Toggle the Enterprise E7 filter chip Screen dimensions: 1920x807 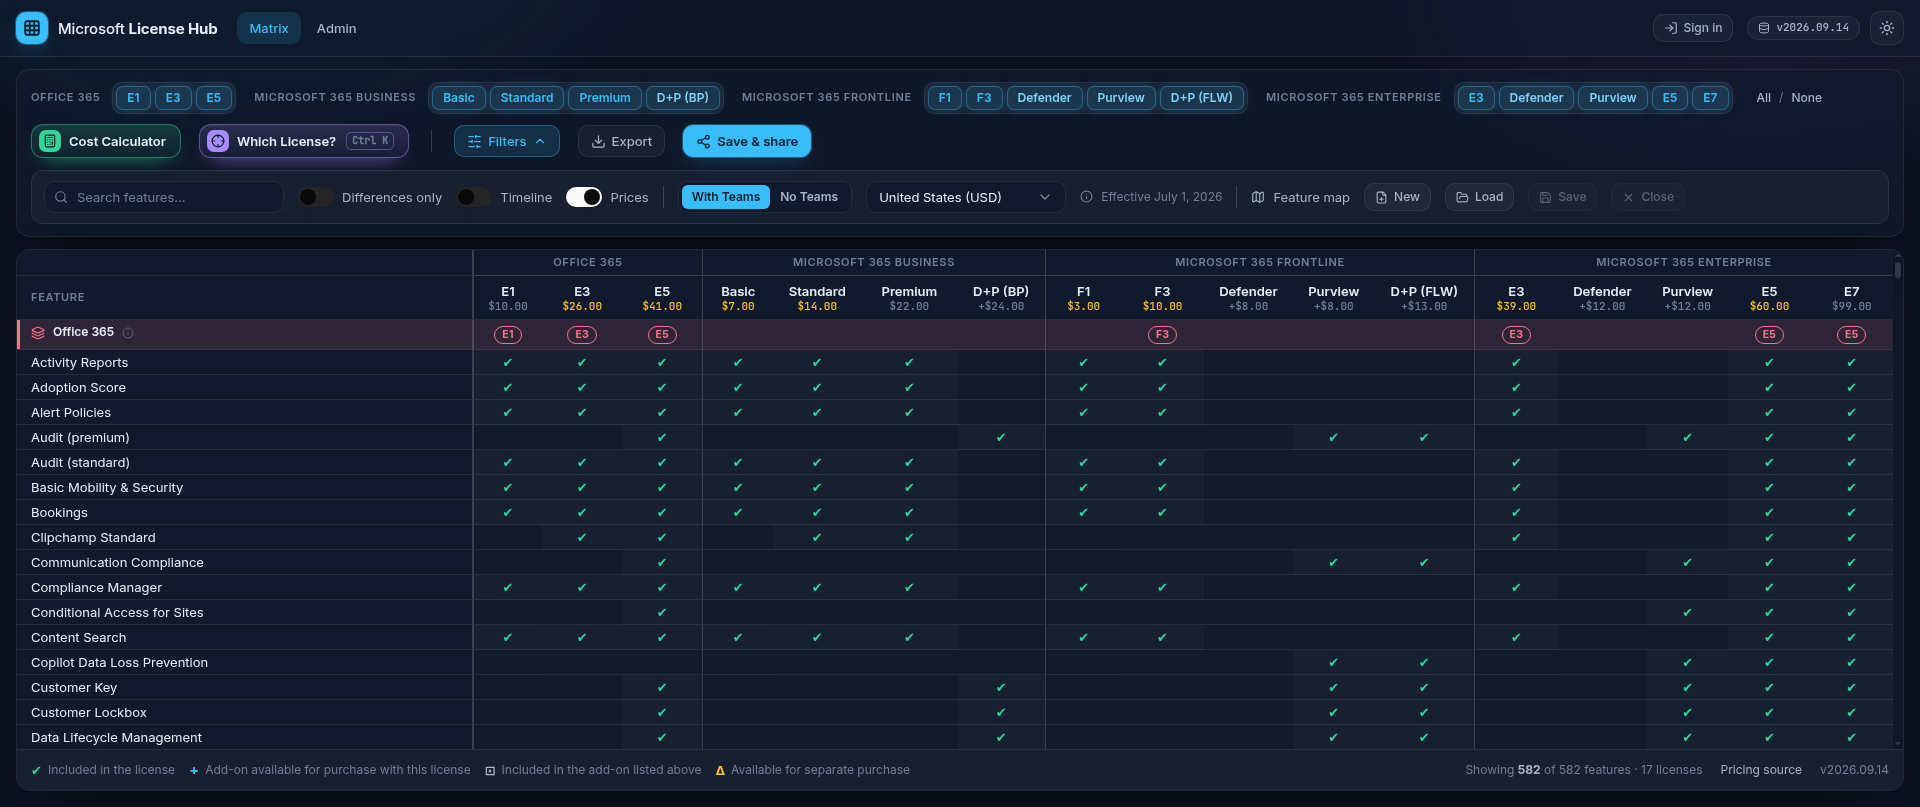1710,97
